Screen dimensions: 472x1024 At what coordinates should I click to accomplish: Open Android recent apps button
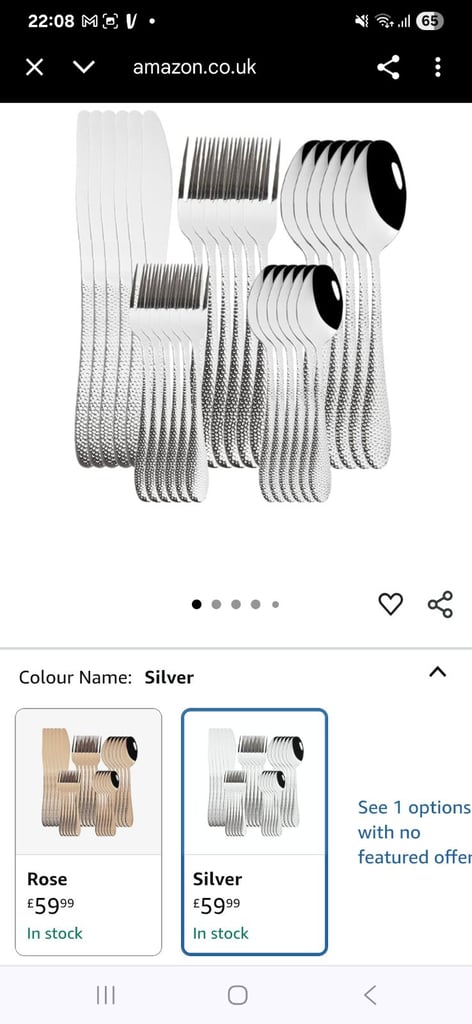coord(106,995)
